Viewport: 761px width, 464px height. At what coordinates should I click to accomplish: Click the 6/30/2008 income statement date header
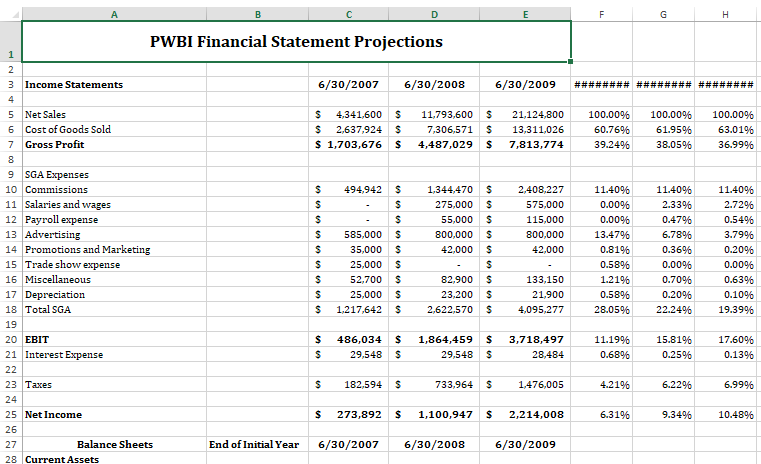coord(434,84)
